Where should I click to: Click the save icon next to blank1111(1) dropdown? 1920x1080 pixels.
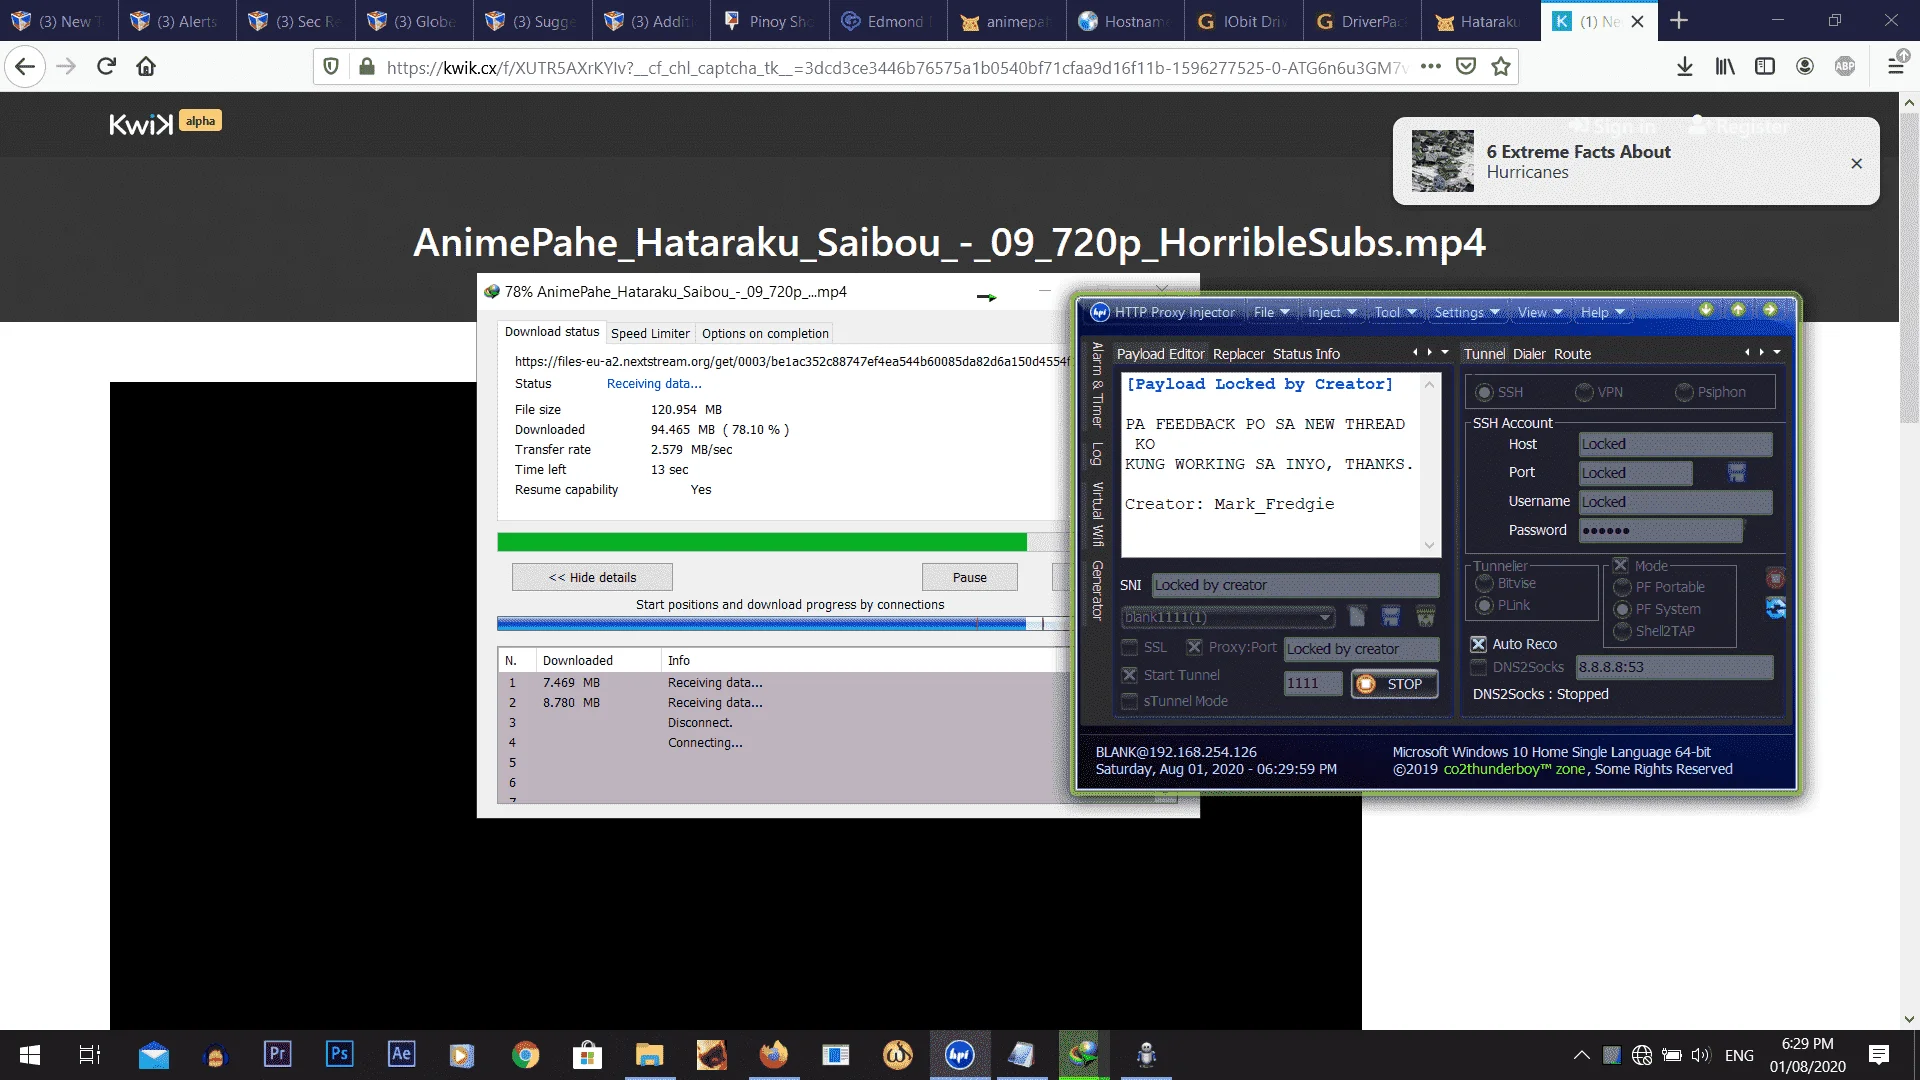point(1391,616)
